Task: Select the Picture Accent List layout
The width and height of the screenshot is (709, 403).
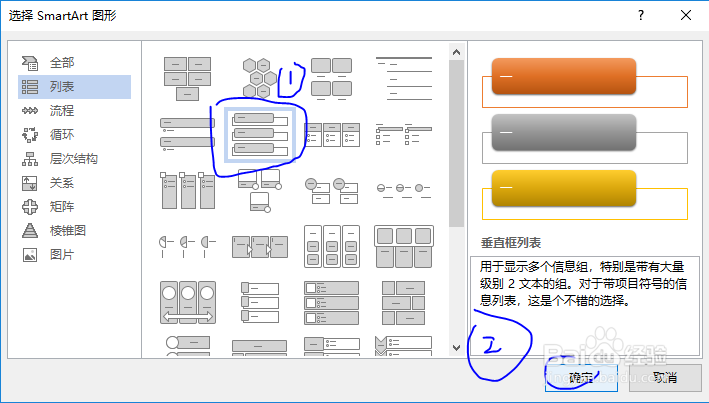Action: 187,190
